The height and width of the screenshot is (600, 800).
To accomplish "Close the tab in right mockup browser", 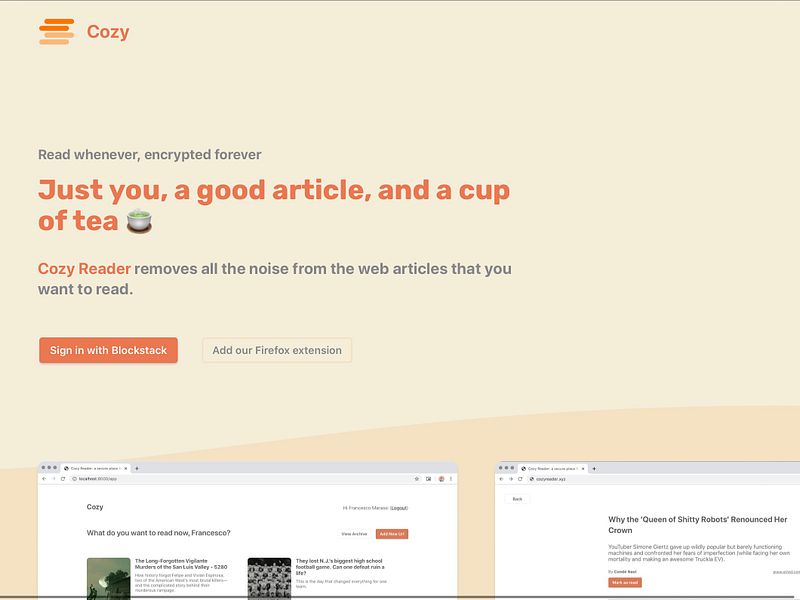I will coord(583,468).
